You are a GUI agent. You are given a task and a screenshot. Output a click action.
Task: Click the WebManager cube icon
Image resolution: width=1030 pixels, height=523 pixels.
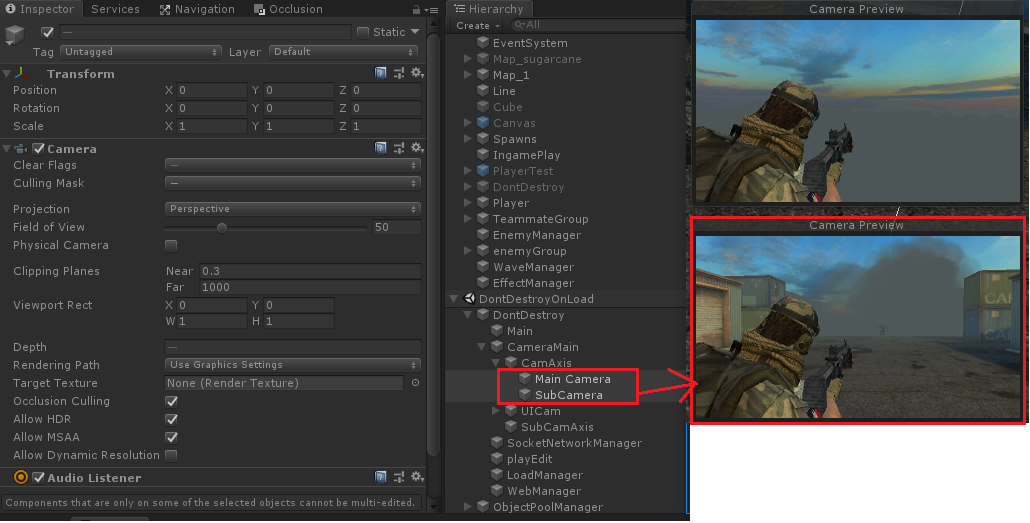pyautogui.click(x=497, y=491)
